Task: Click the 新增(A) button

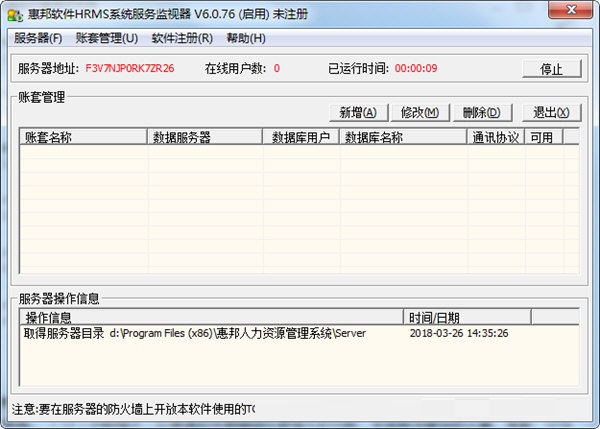Action: [x=359, y=113]
